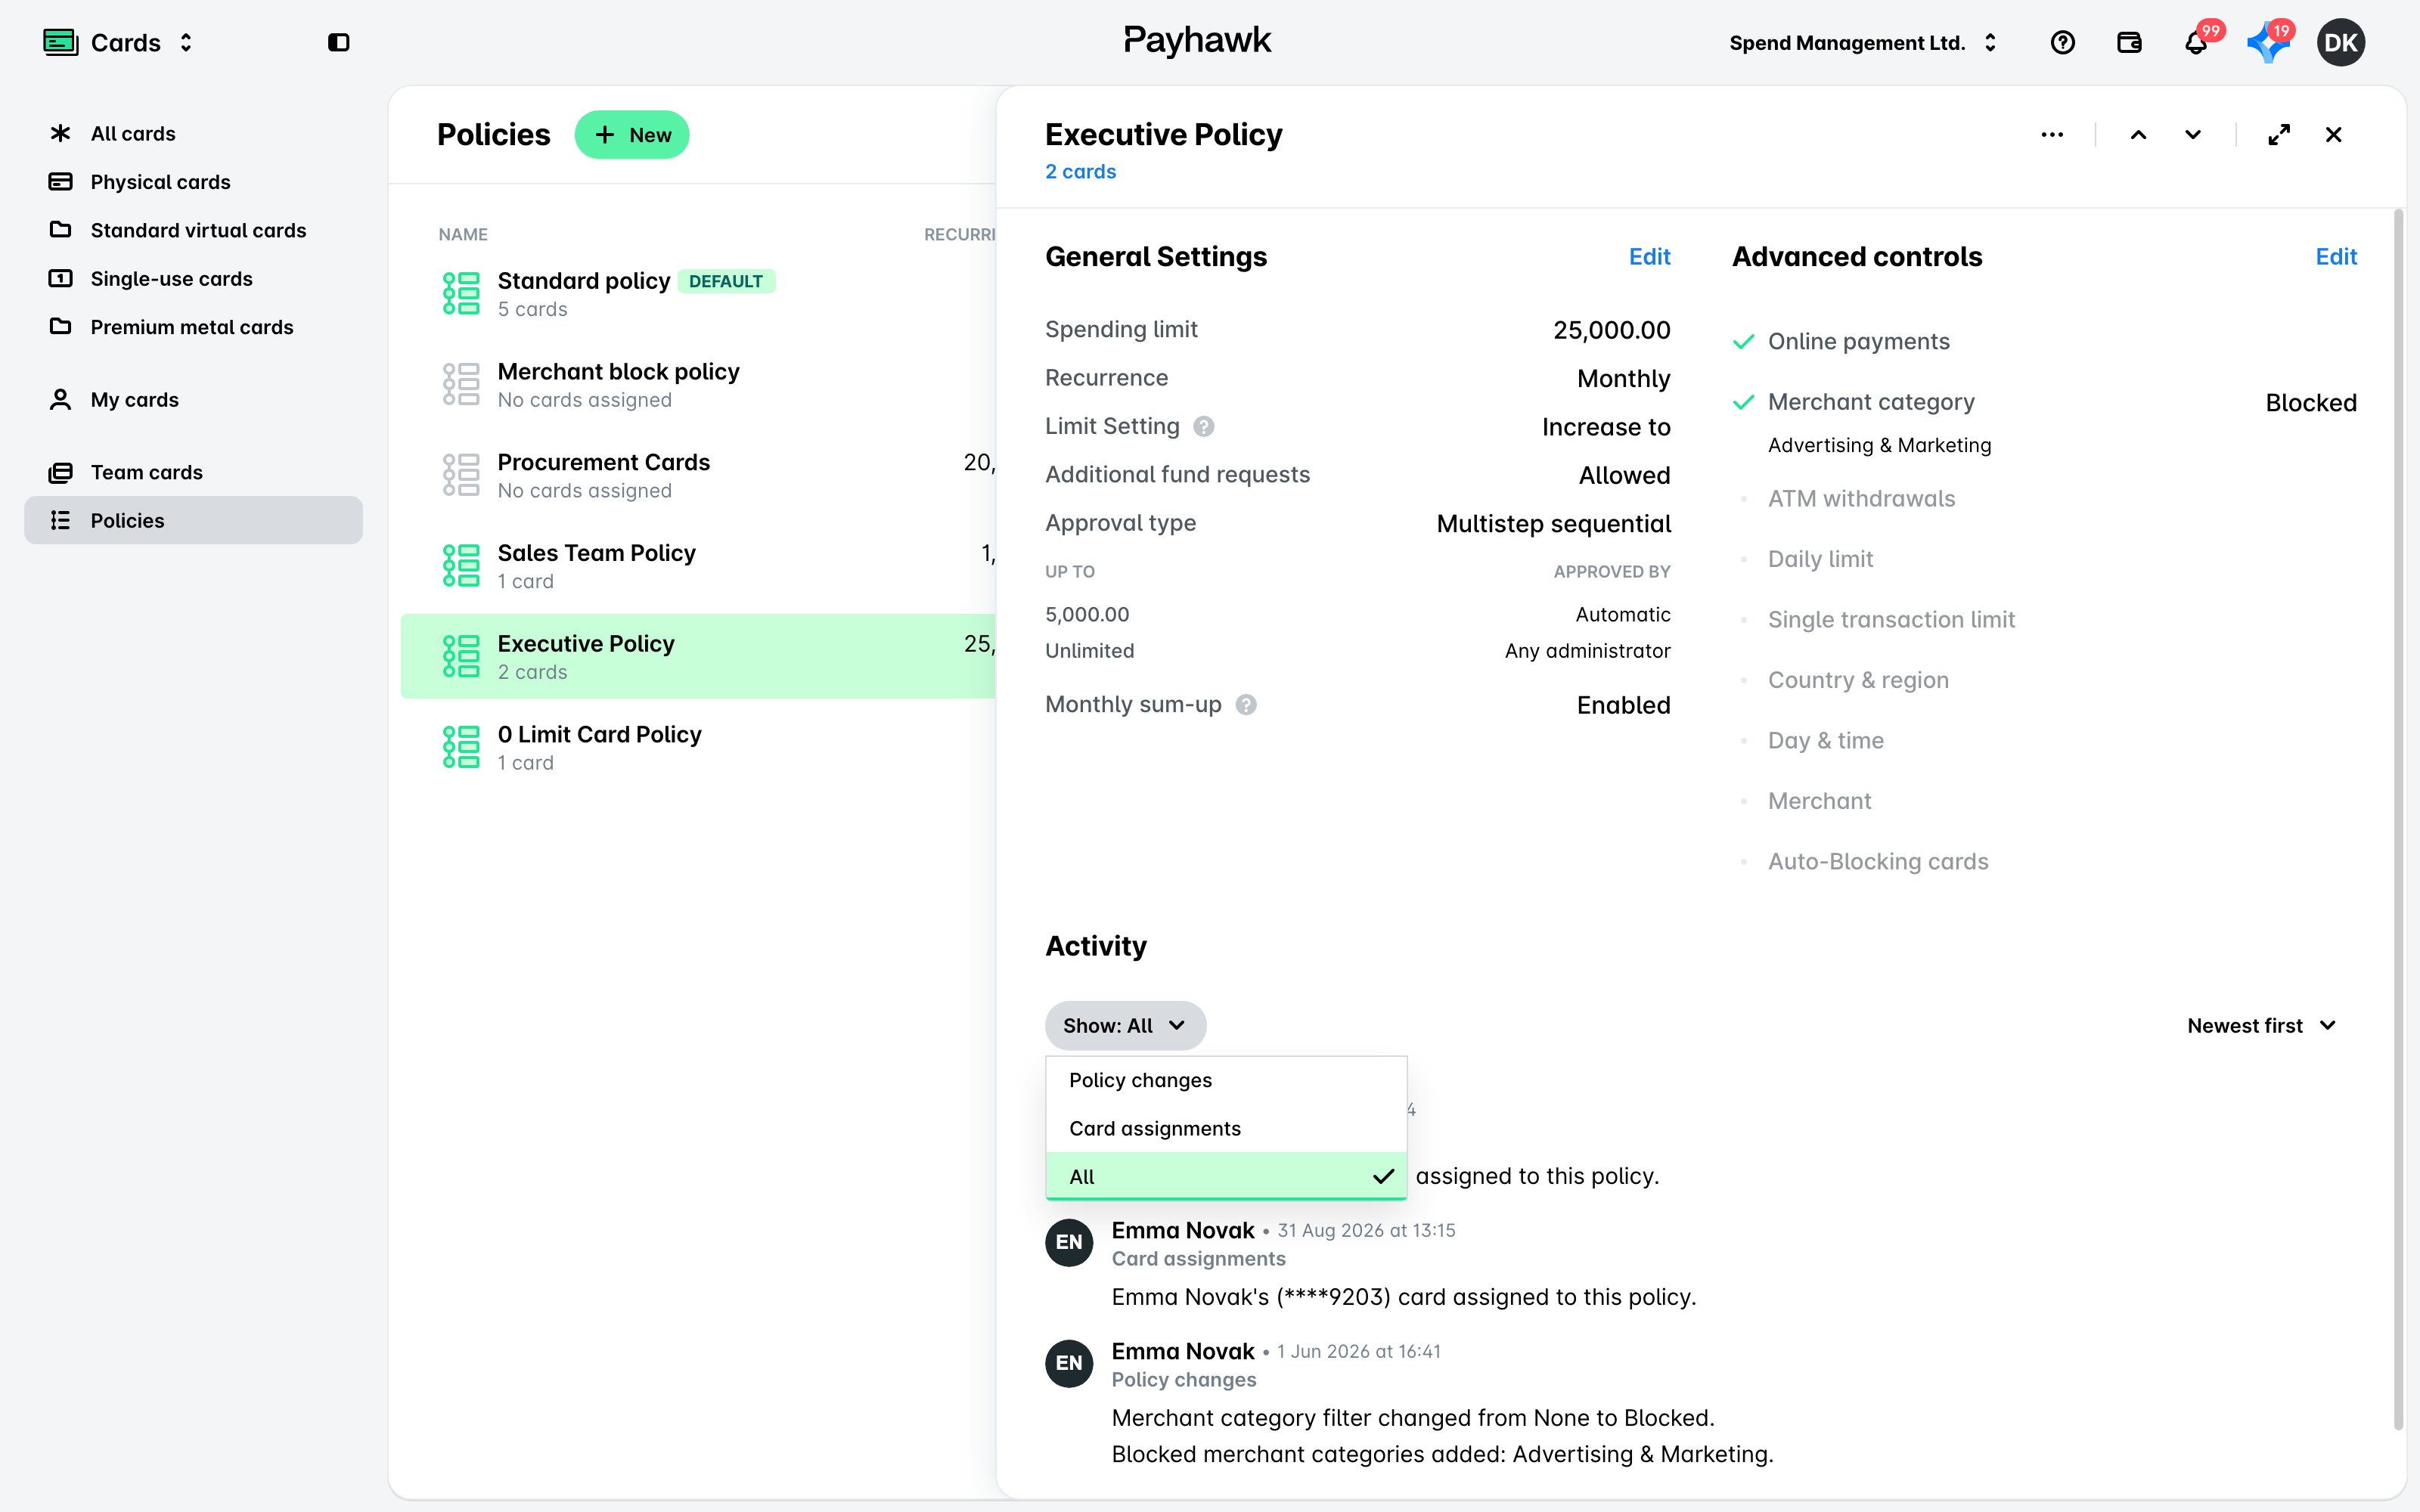Open the AI assistant sparkle icon
Screen dimensions: 2420x1512
point(2267,42)
